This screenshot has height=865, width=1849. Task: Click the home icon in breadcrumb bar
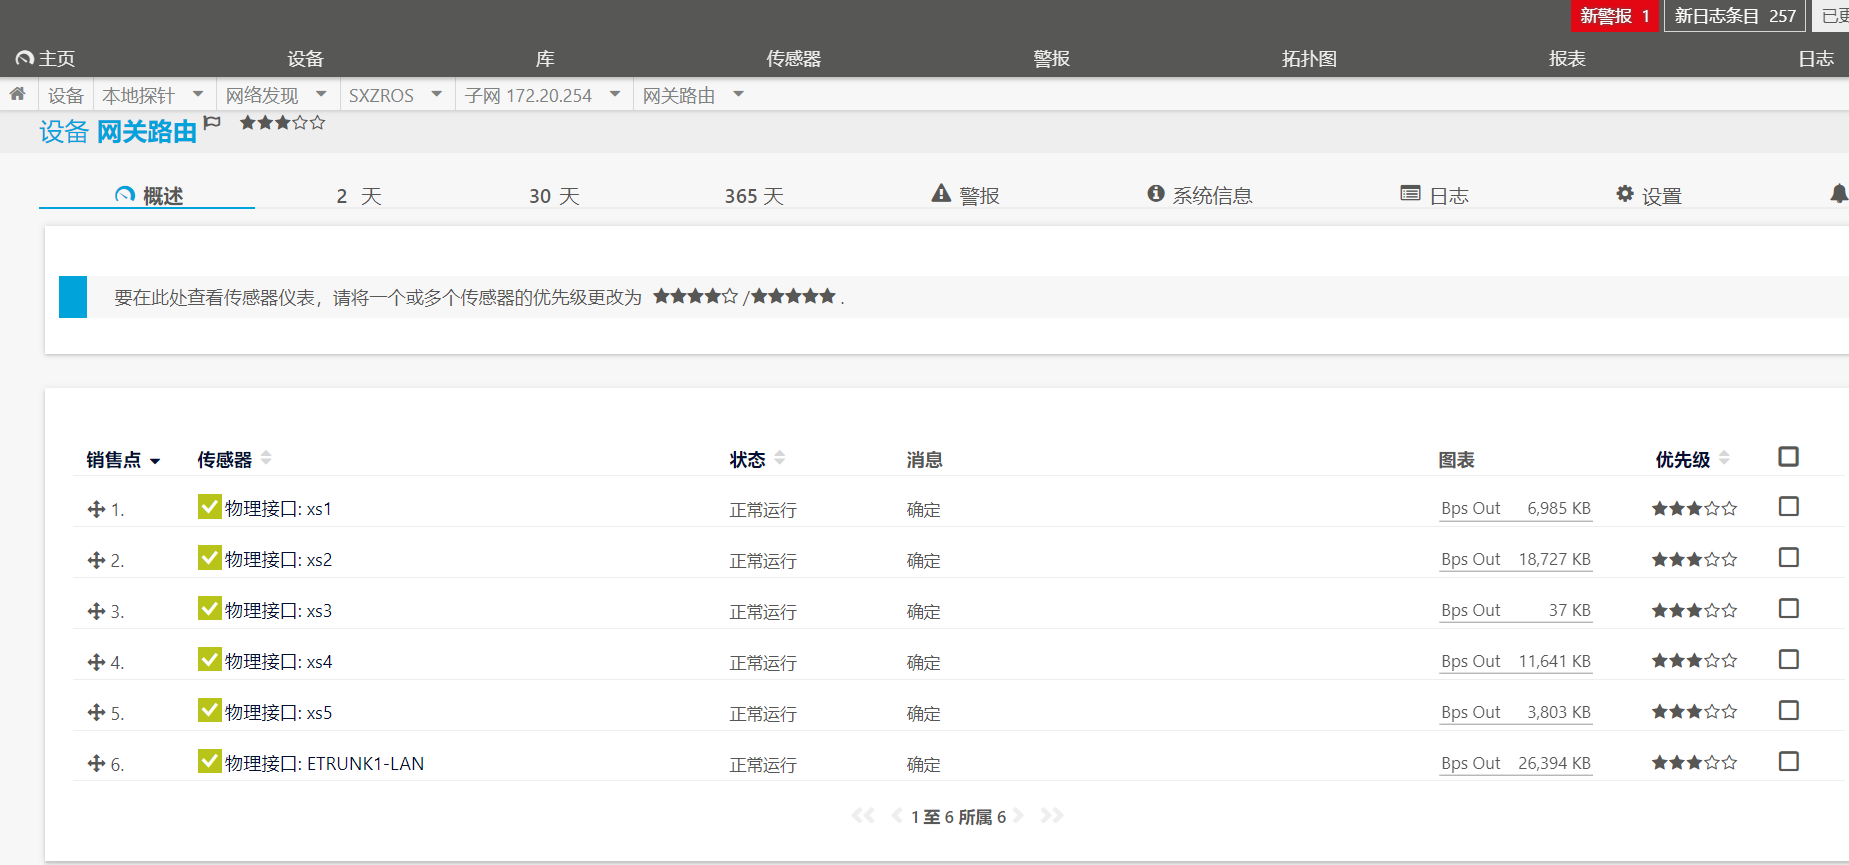17,94
